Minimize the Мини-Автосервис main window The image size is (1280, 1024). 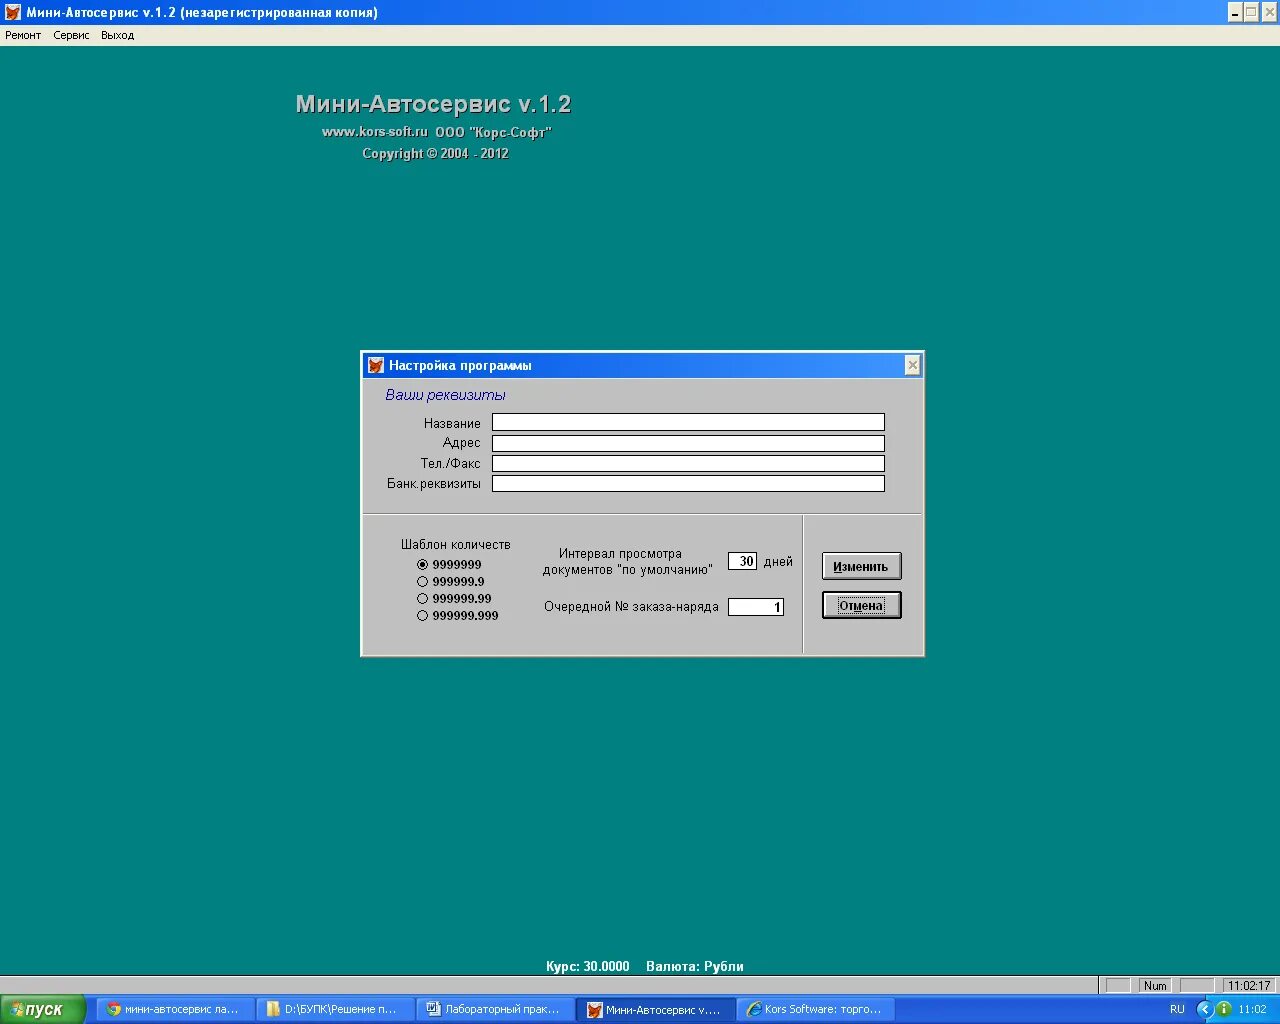coord(1235,12)
